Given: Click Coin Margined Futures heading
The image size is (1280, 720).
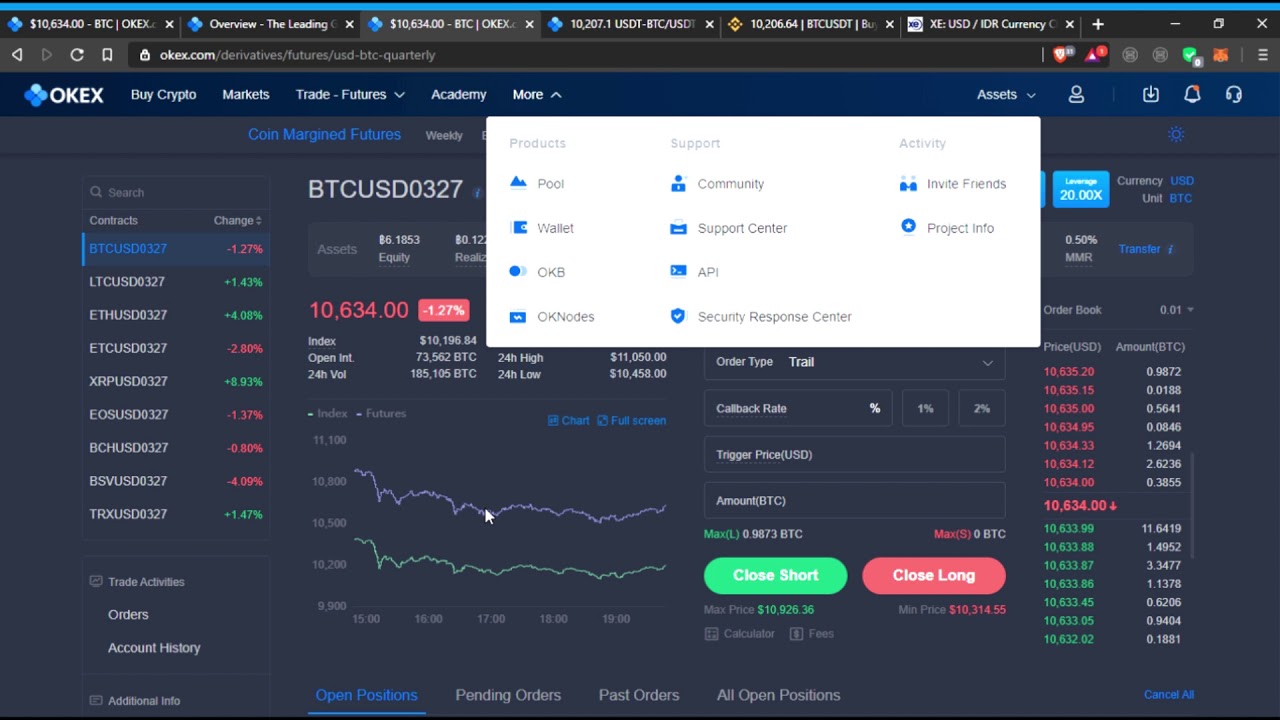Looking at the screenshot, I should (x=324, y=134).
